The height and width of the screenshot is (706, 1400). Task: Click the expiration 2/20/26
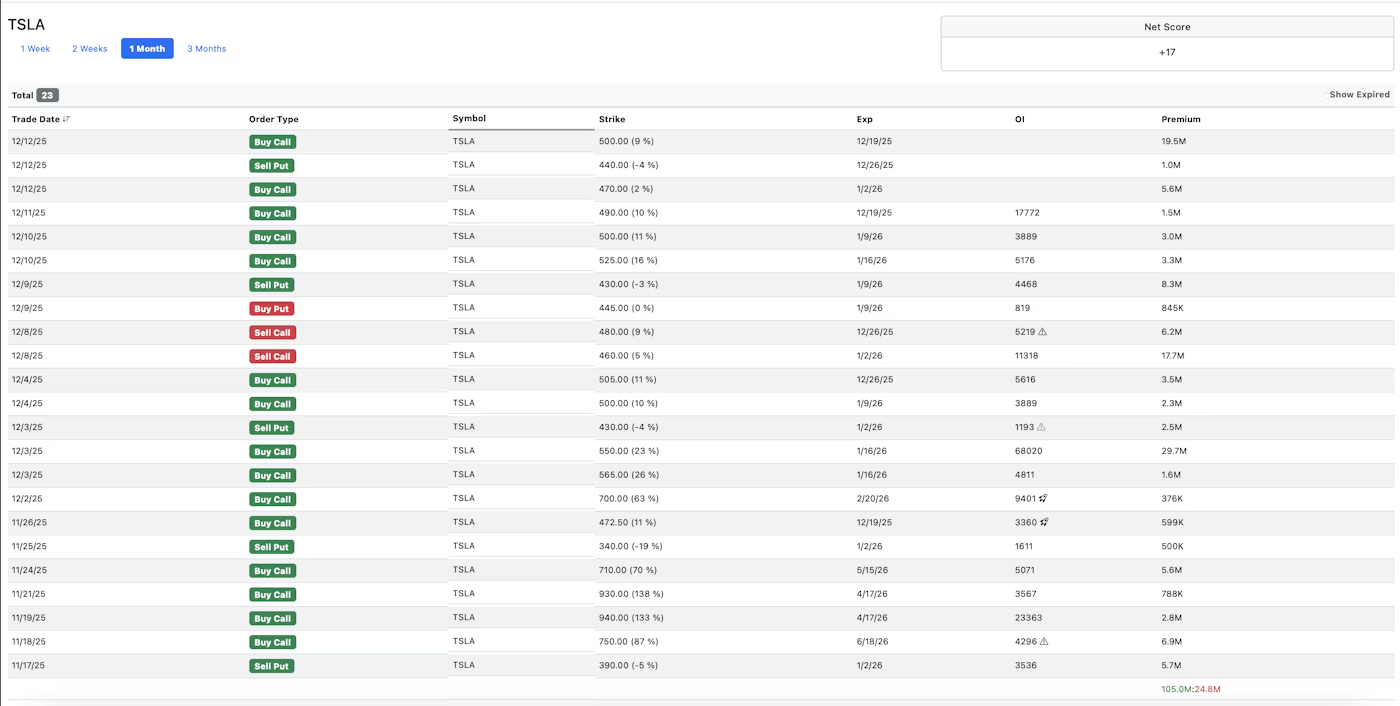(x=873, y=498)
